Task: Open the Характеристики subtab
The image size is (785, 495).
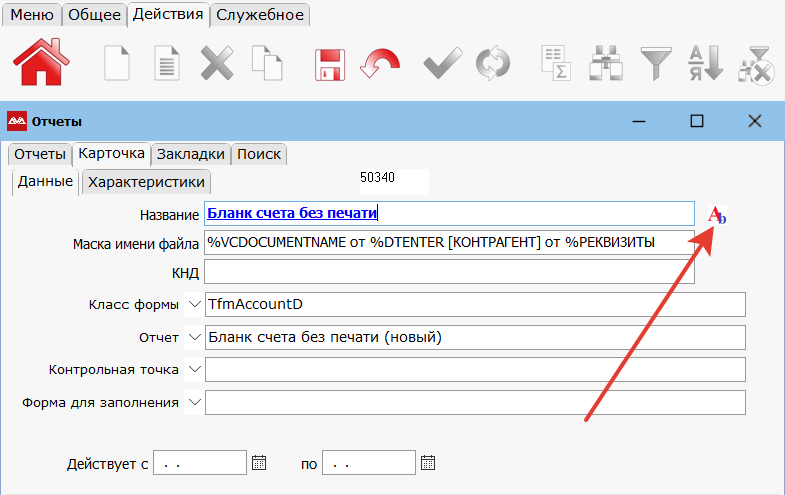Action: pyautogui.click(x=146, y=182)
